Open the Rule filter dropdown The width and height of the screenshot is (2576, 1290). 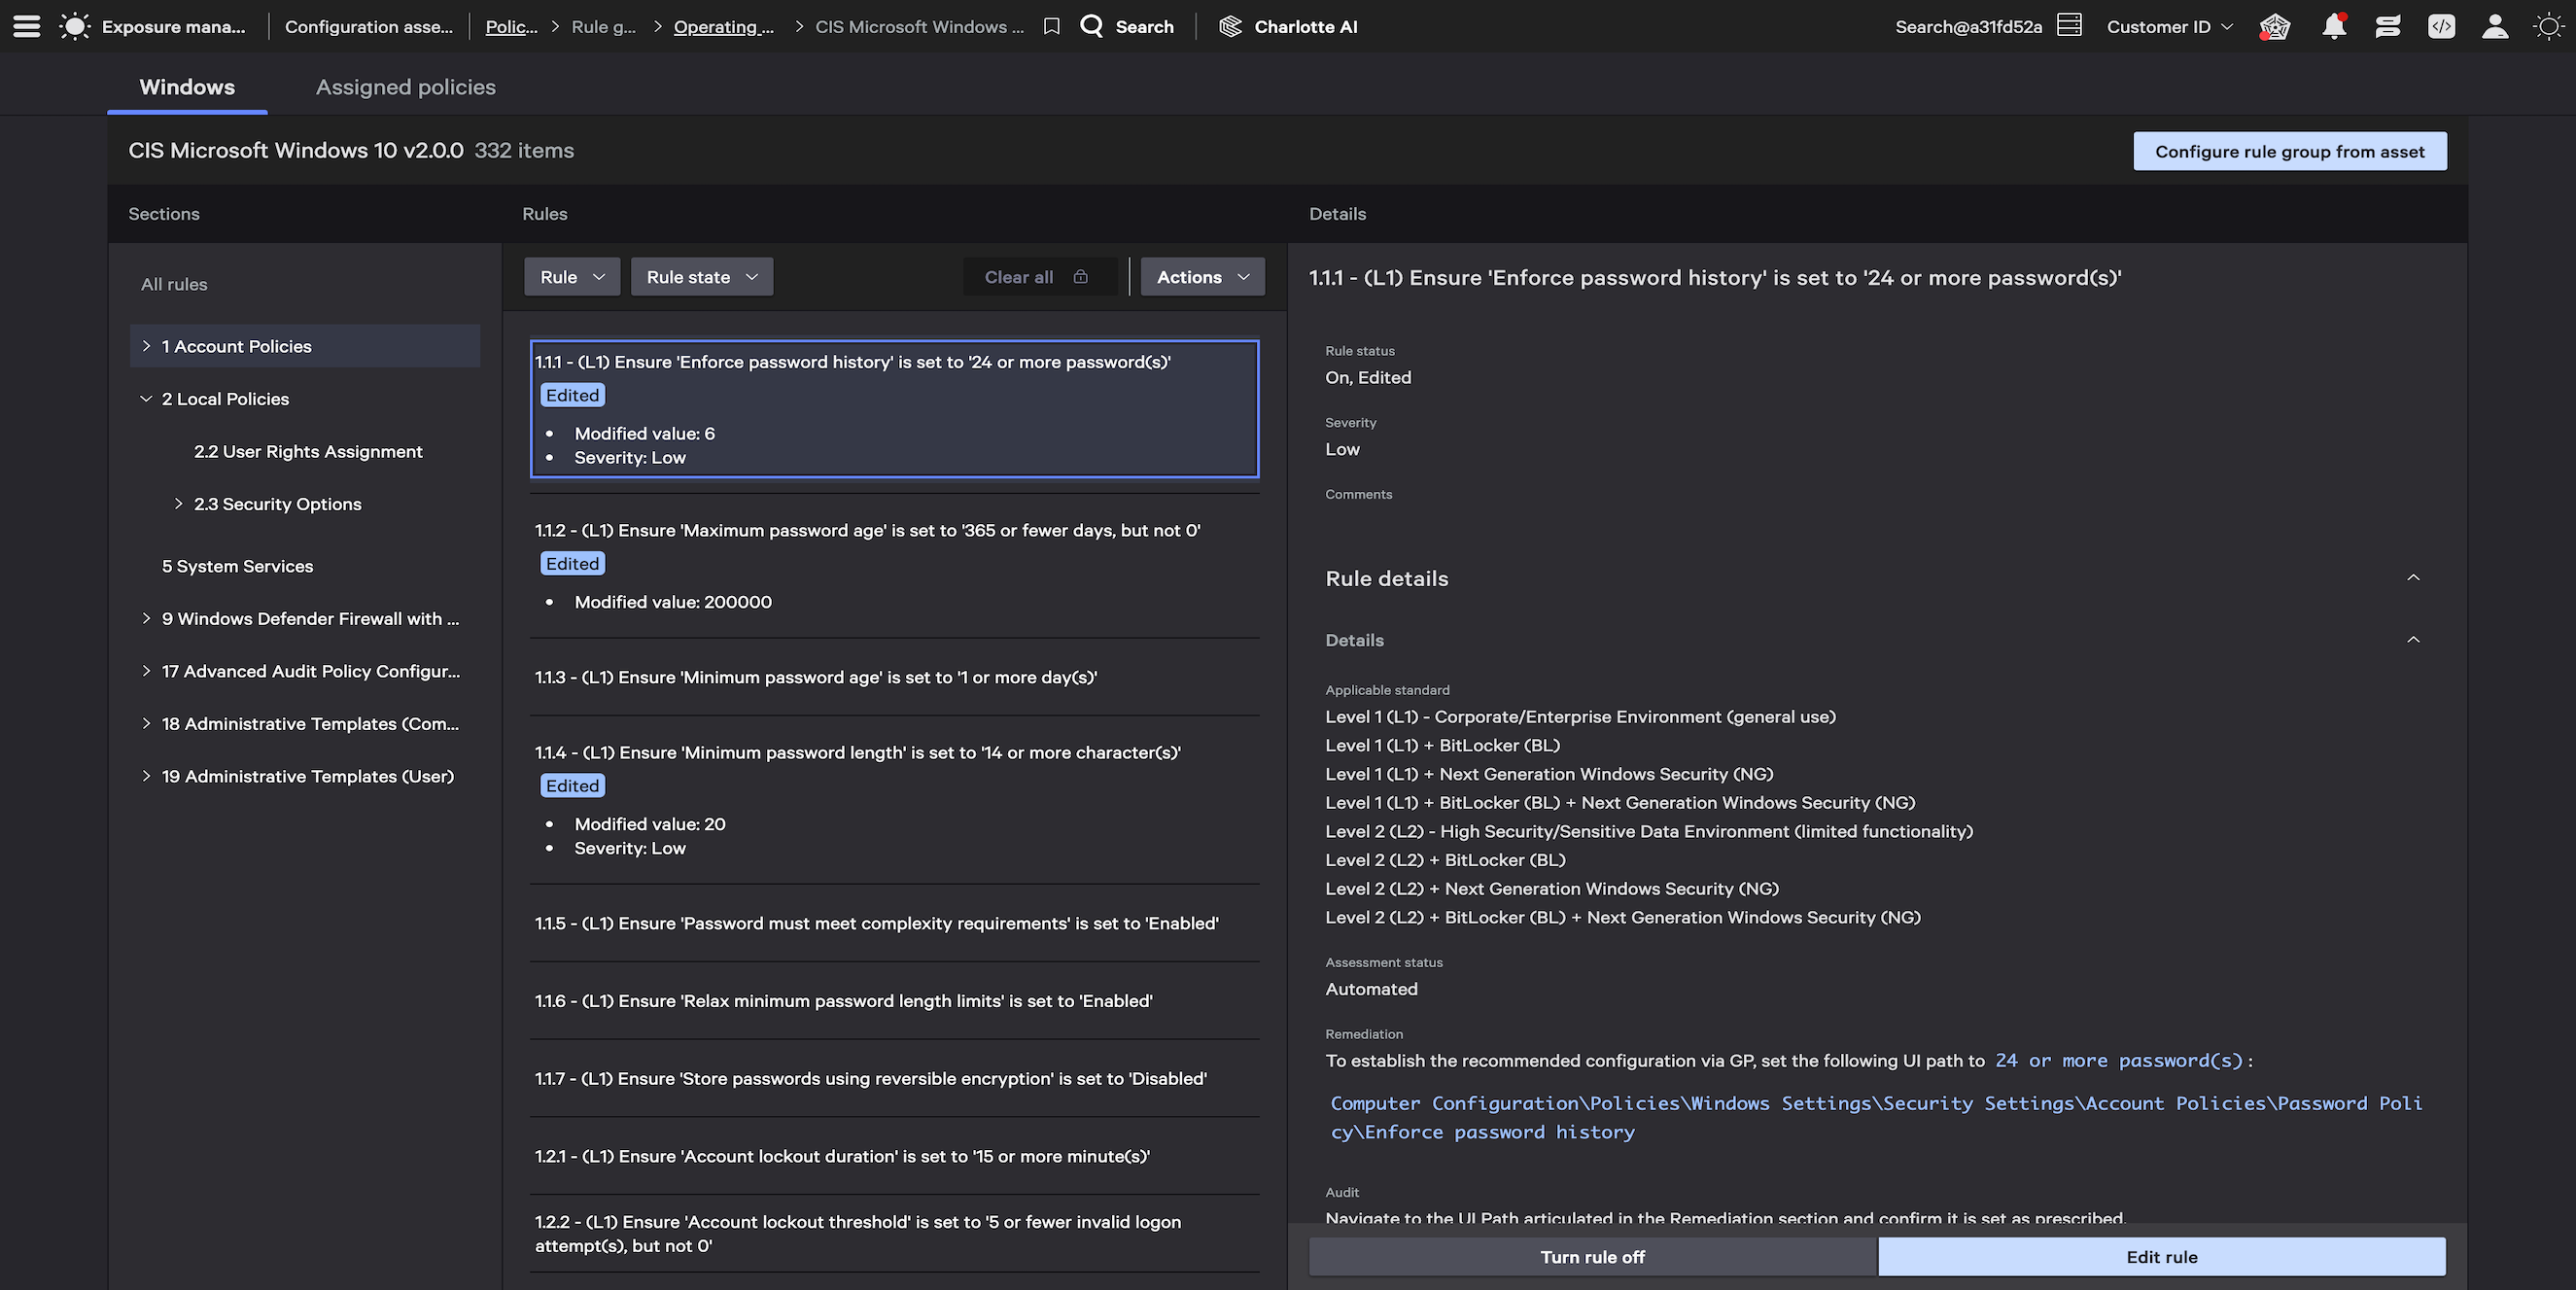[572, 277]
